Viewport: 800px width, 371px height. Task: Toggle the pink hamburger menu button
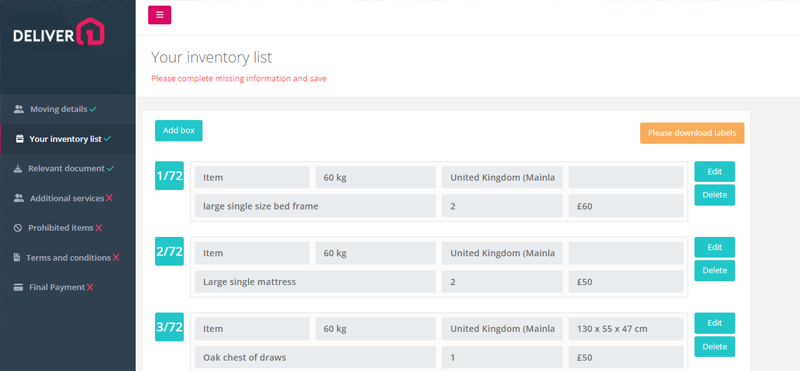159,15
